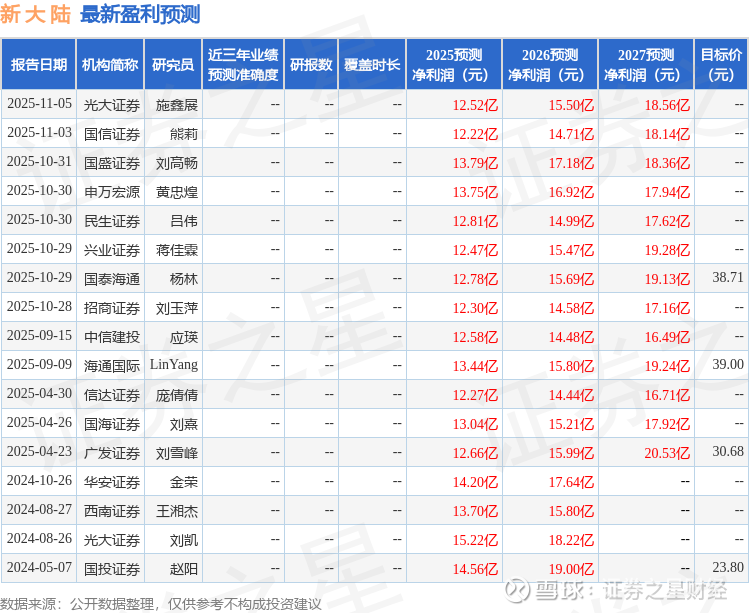This screenshot has width=749, height=613.
Task: Click the 目标价 column header
Action: coord(721,65)
